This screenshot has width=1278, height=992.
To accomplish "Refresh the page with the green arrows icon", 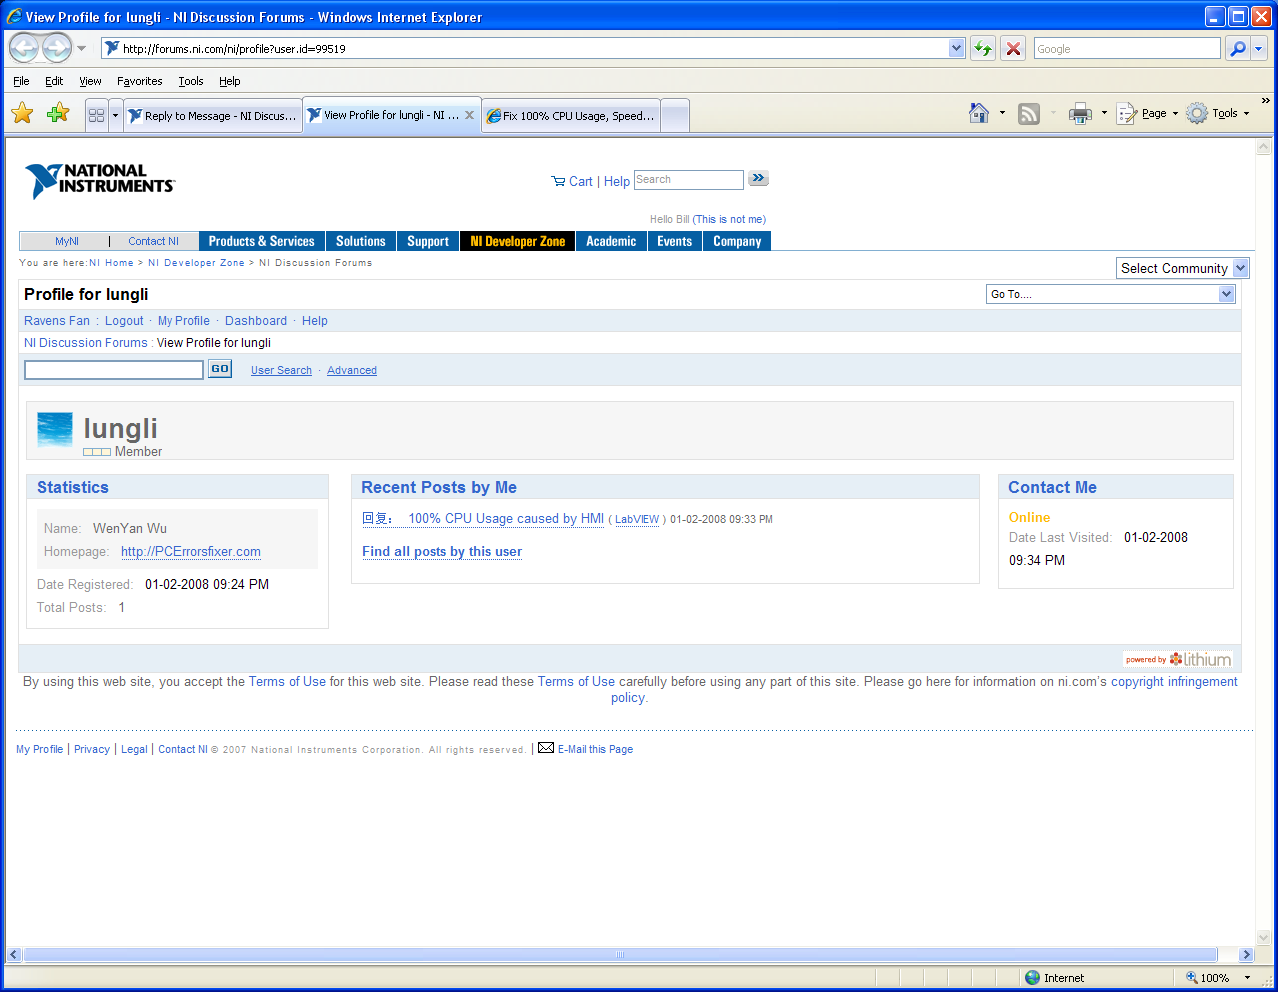I will tap(983, 48).
